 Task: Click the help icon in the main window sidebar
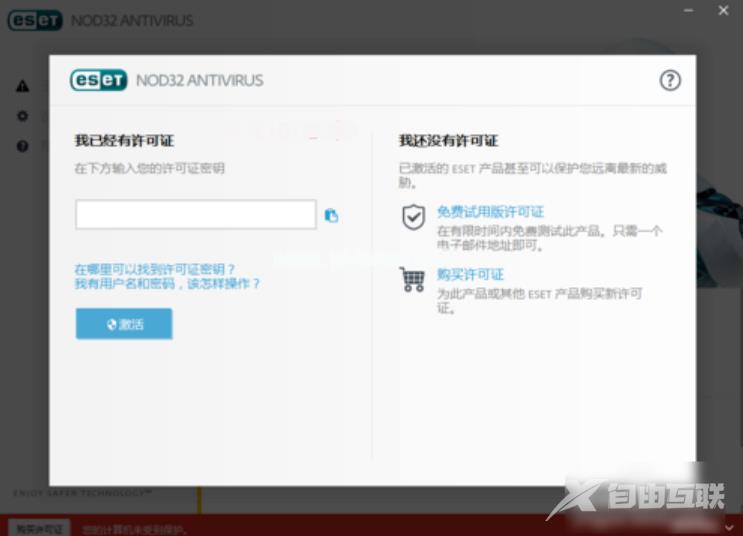[22, 146]
